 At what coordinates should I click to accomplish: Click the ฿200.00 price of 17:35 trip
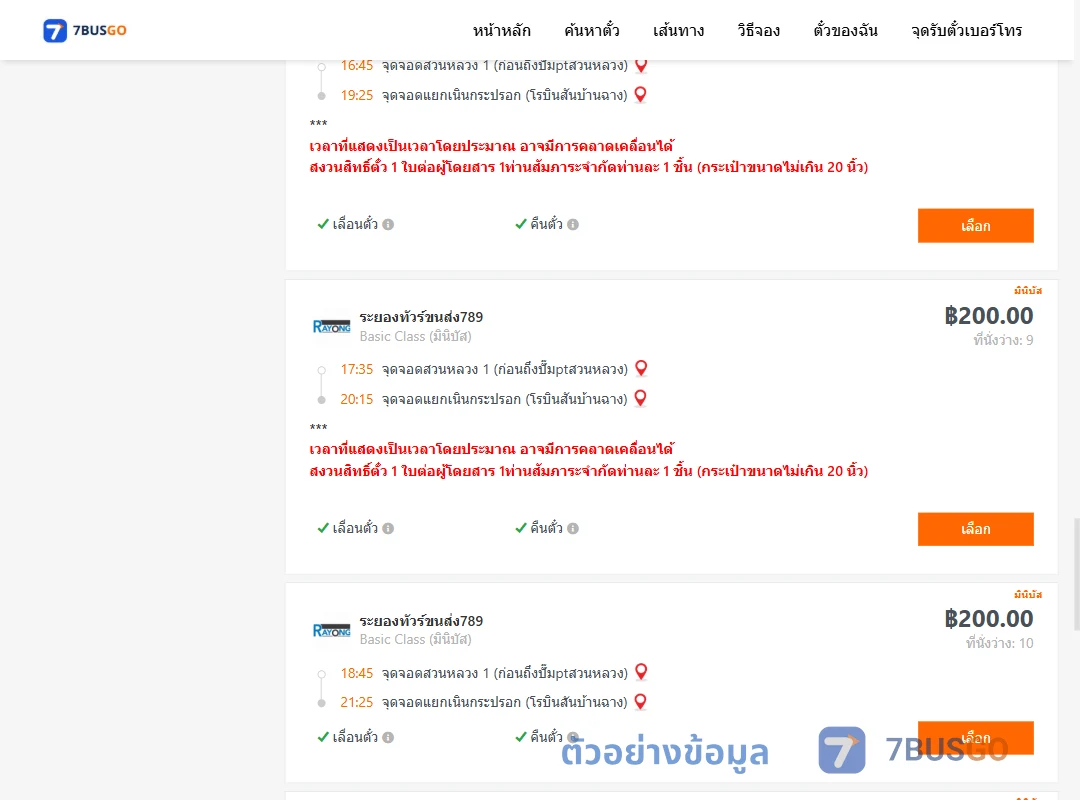click(988, 316)
